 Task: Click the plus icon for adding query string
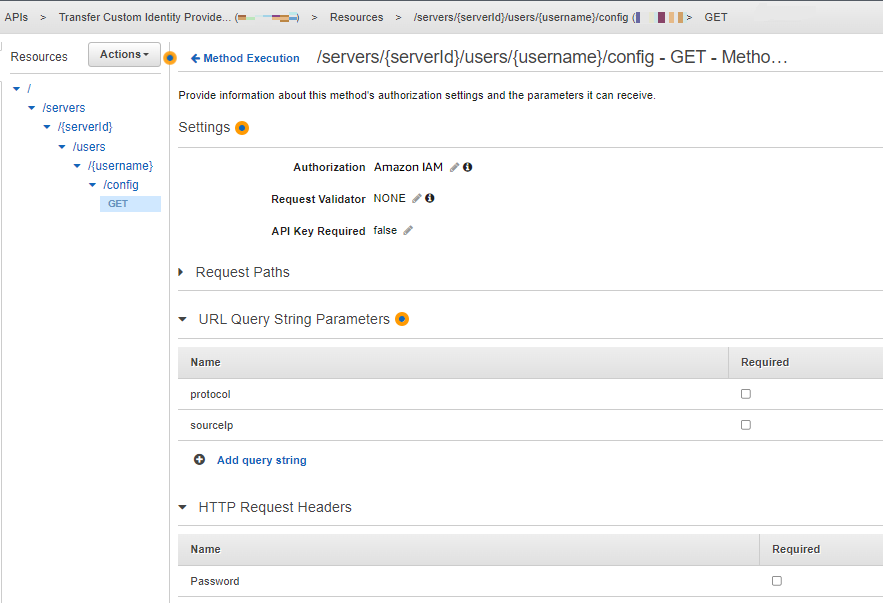click(199, 460)
